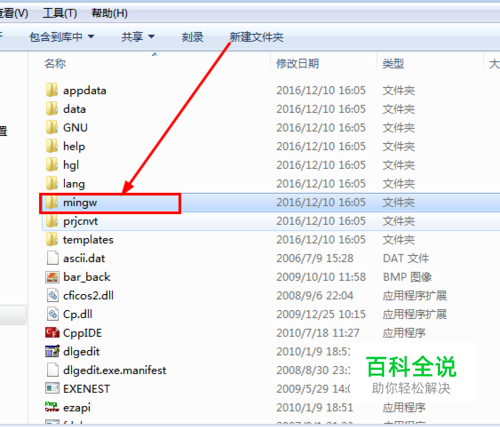Click the date 2009/12/25 10:15
Image resolution: width=500 pixels, height=427 pixels.
point(321,314)
